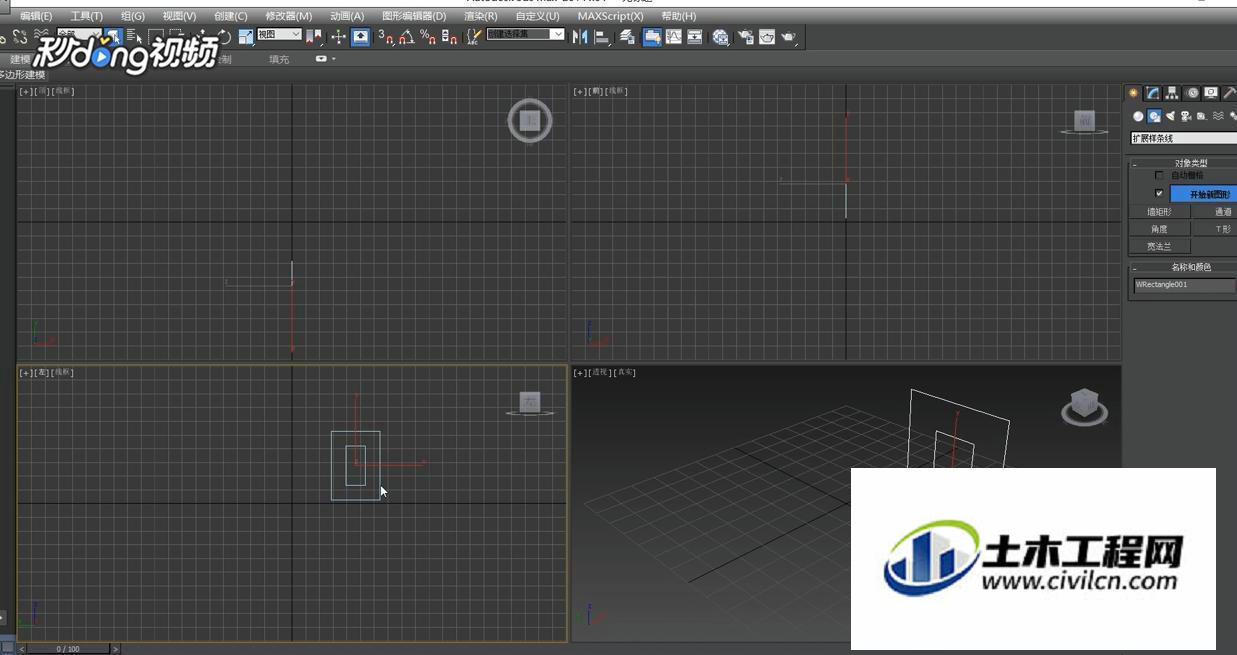Switch to the Display panel tab

1211,93
